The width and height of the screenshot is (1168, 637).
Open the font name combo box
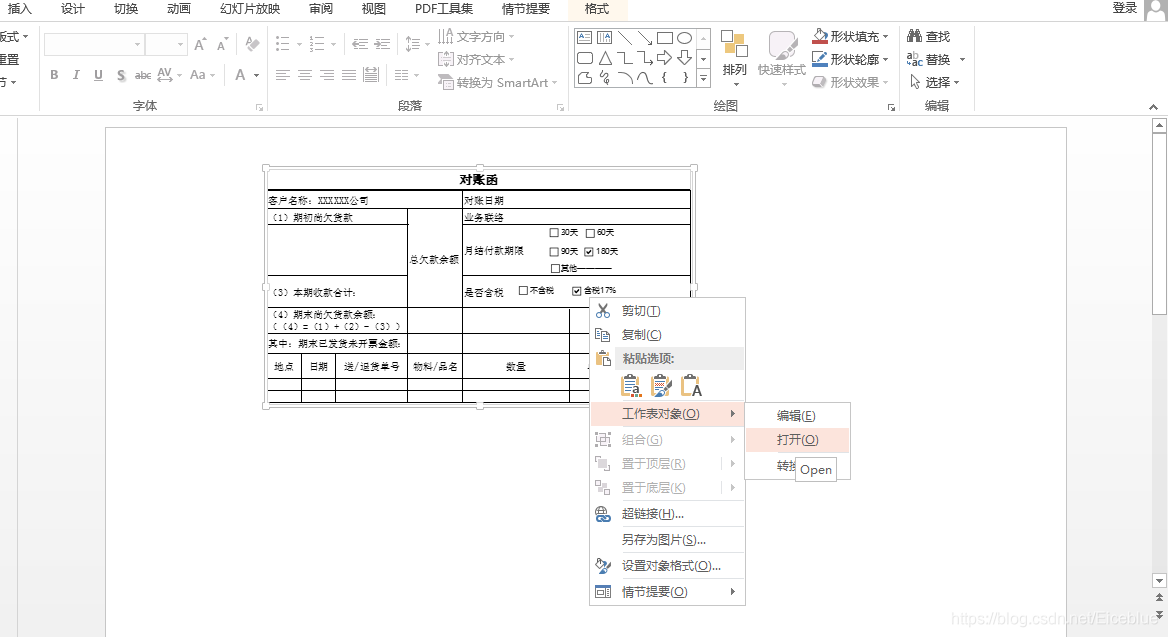[x=94, y=45]
